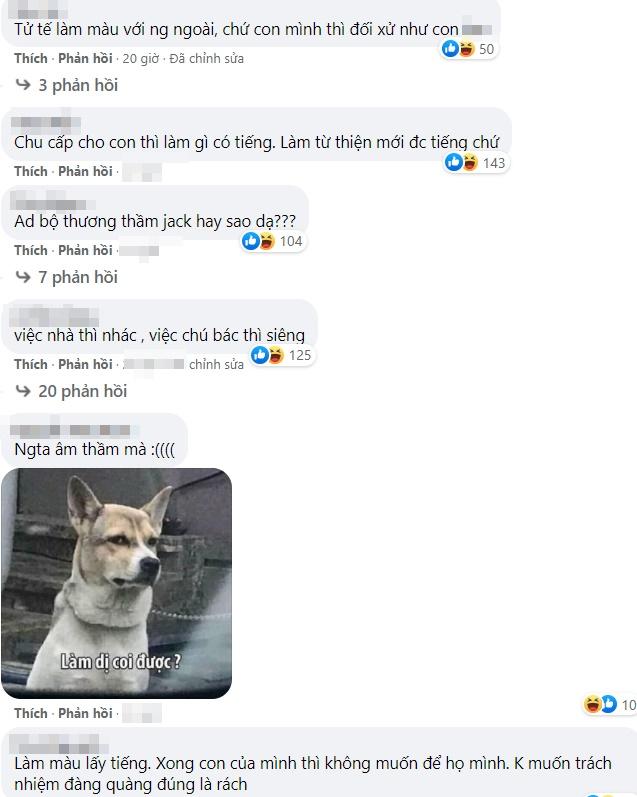Click reply arrow icon beside '7 phản hồi'
The height and width of the screenshot is (797, 637).
23,277
